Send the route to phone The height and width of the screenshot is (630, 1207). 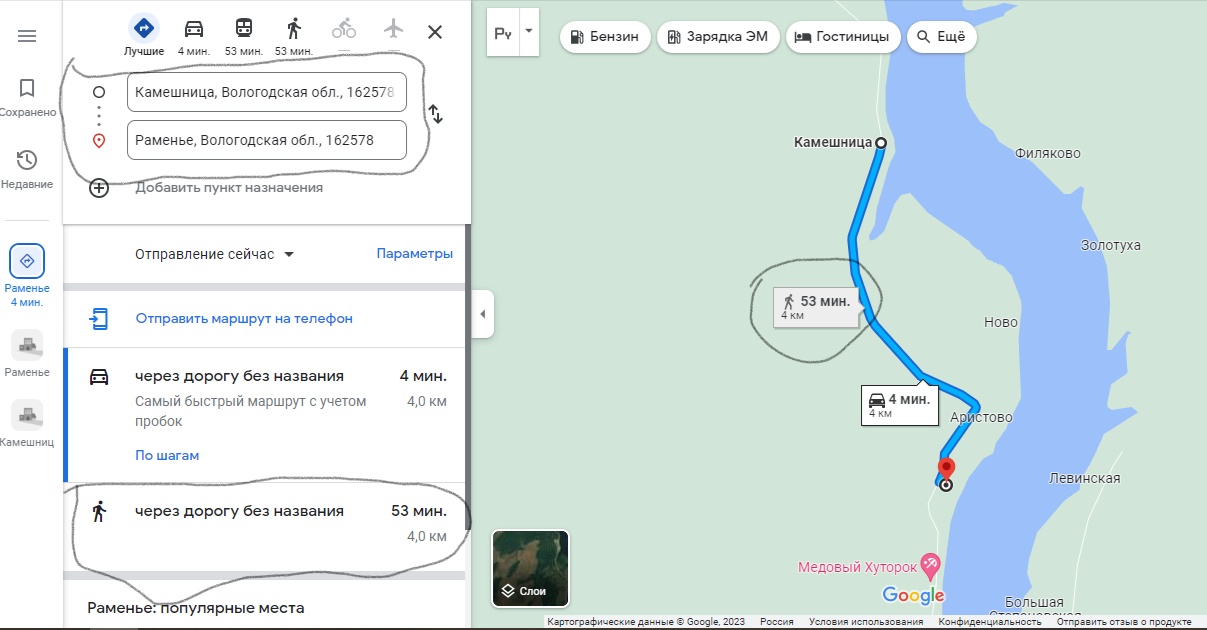pos(243,319)
